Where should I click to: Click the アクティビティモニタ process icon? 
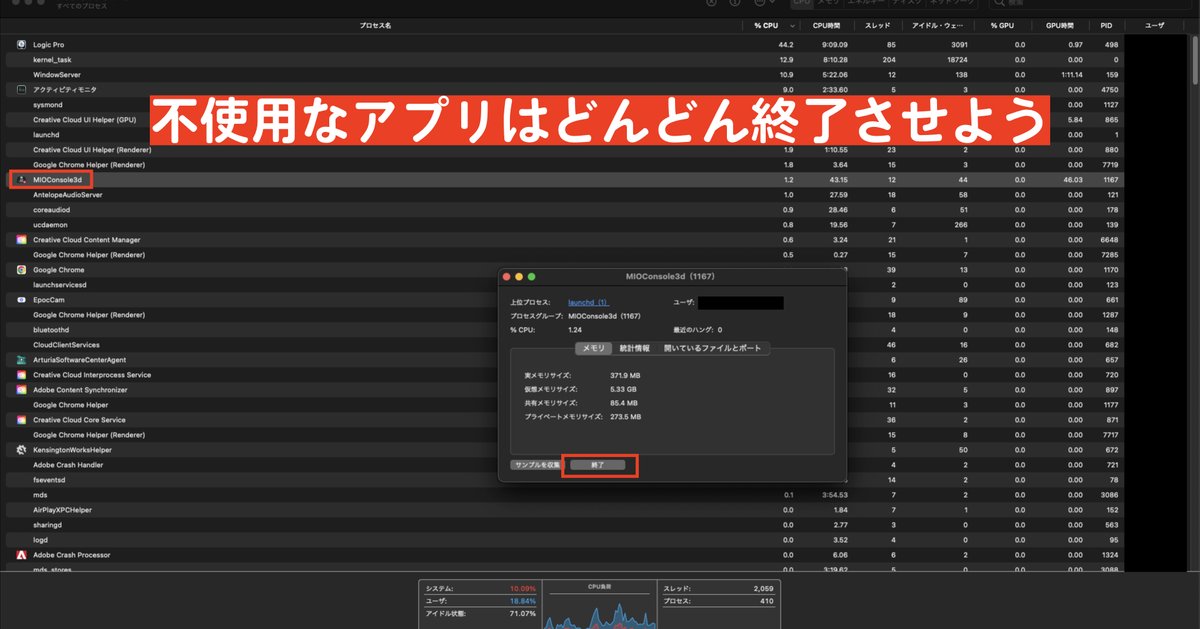click(21, 90)
